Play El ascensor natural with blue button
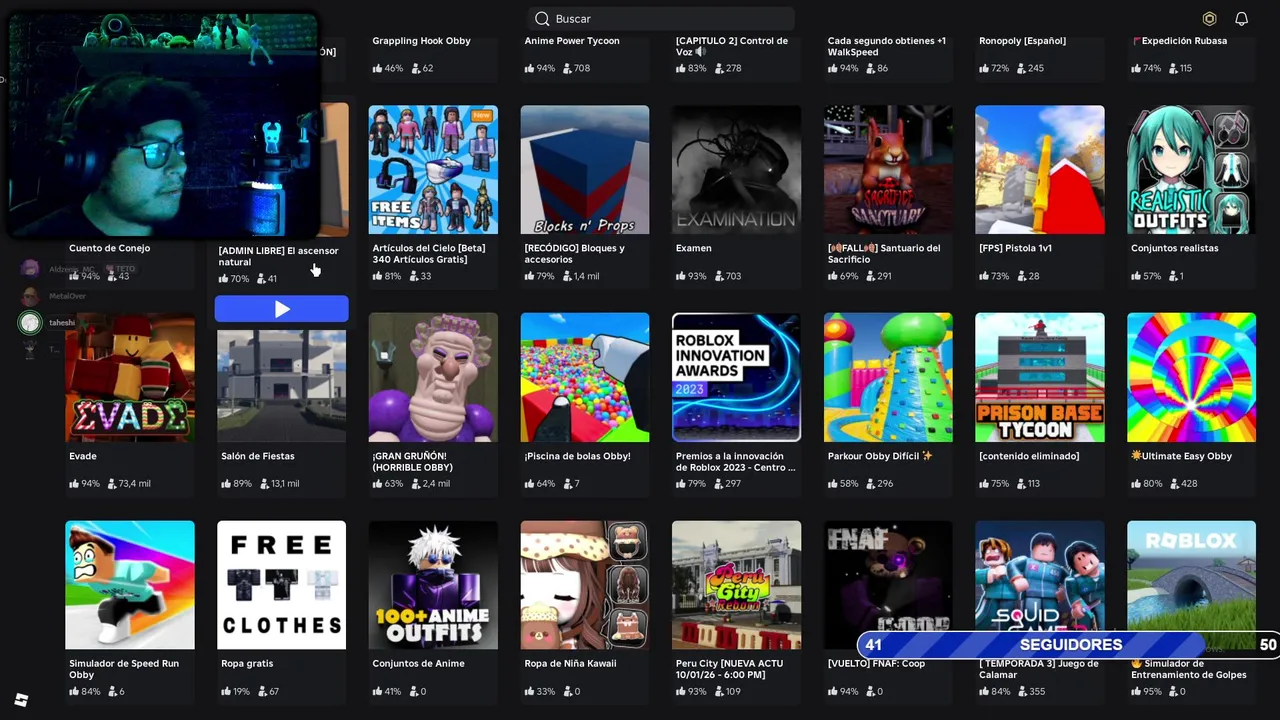Viewport: 1280px width, 720px height. pos(282,309)
